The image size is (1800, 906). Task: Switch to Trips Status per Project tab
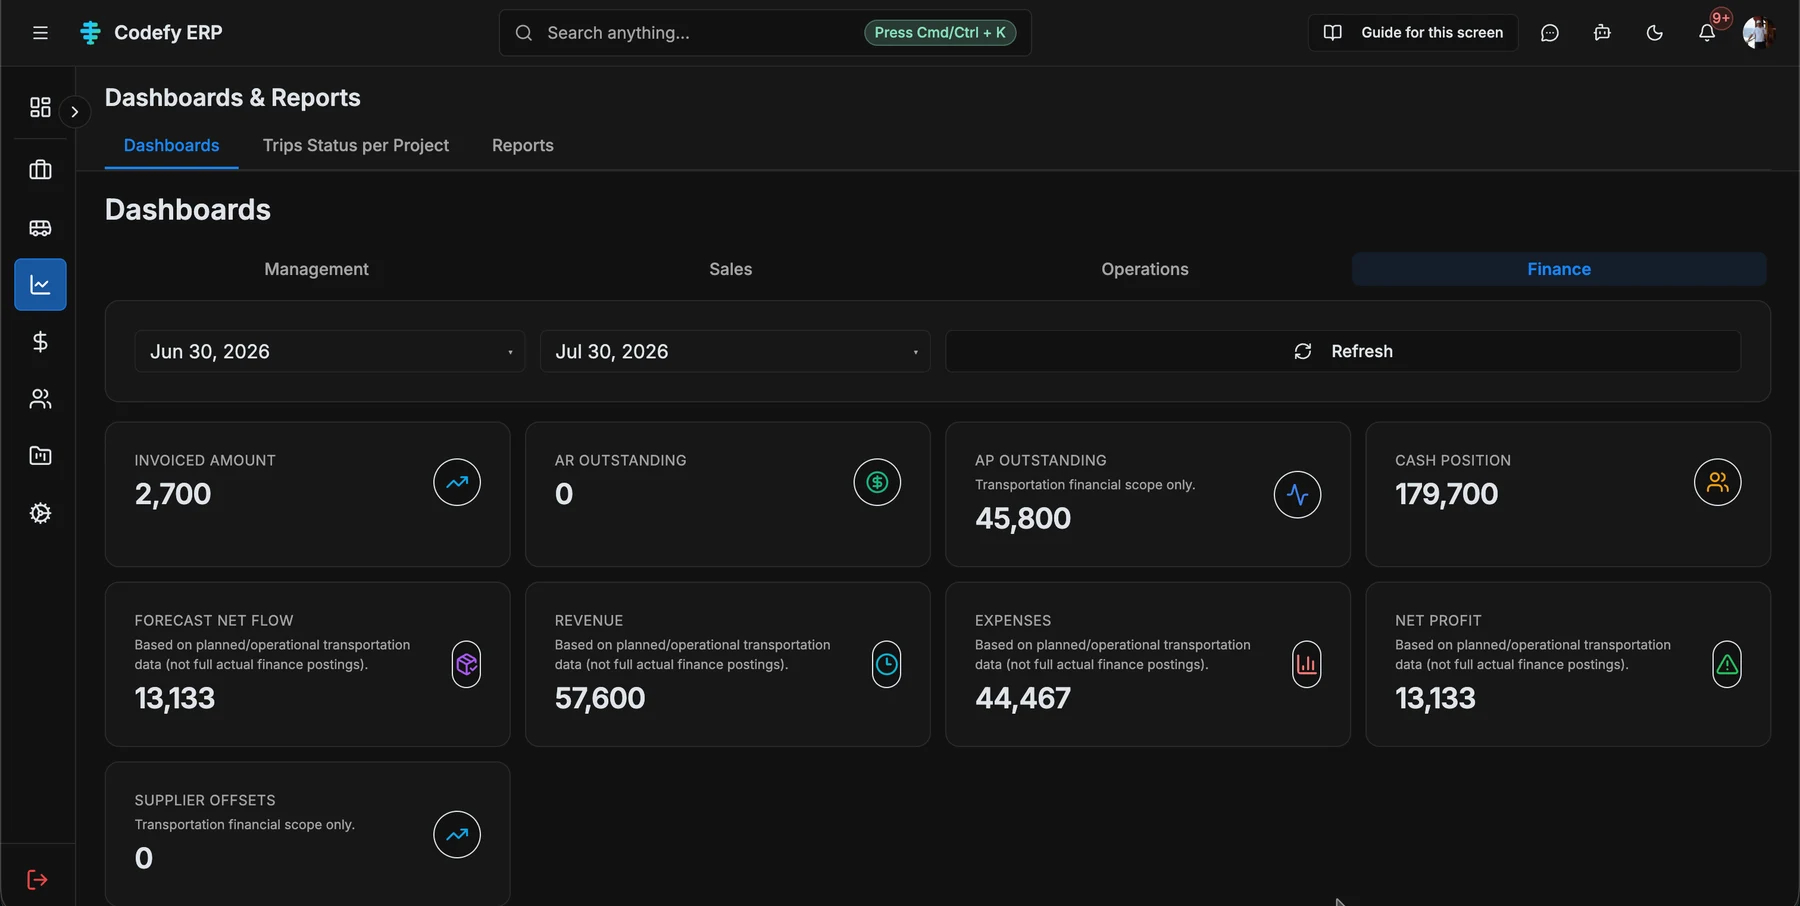356,145
